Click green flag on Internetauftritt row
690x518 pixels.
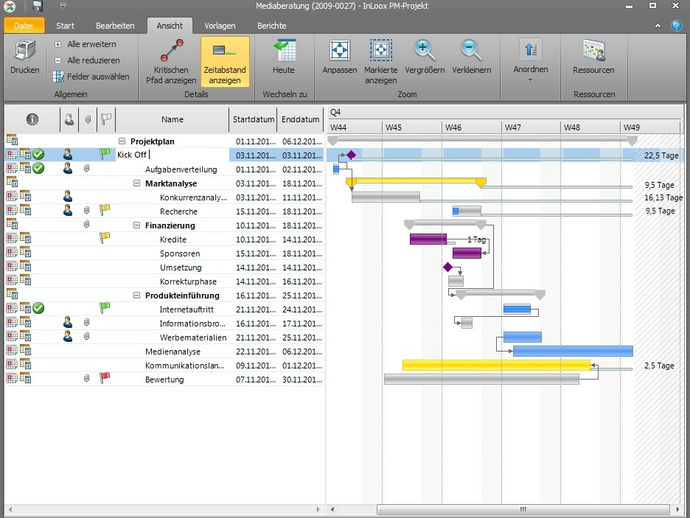[x=105, y=308]
